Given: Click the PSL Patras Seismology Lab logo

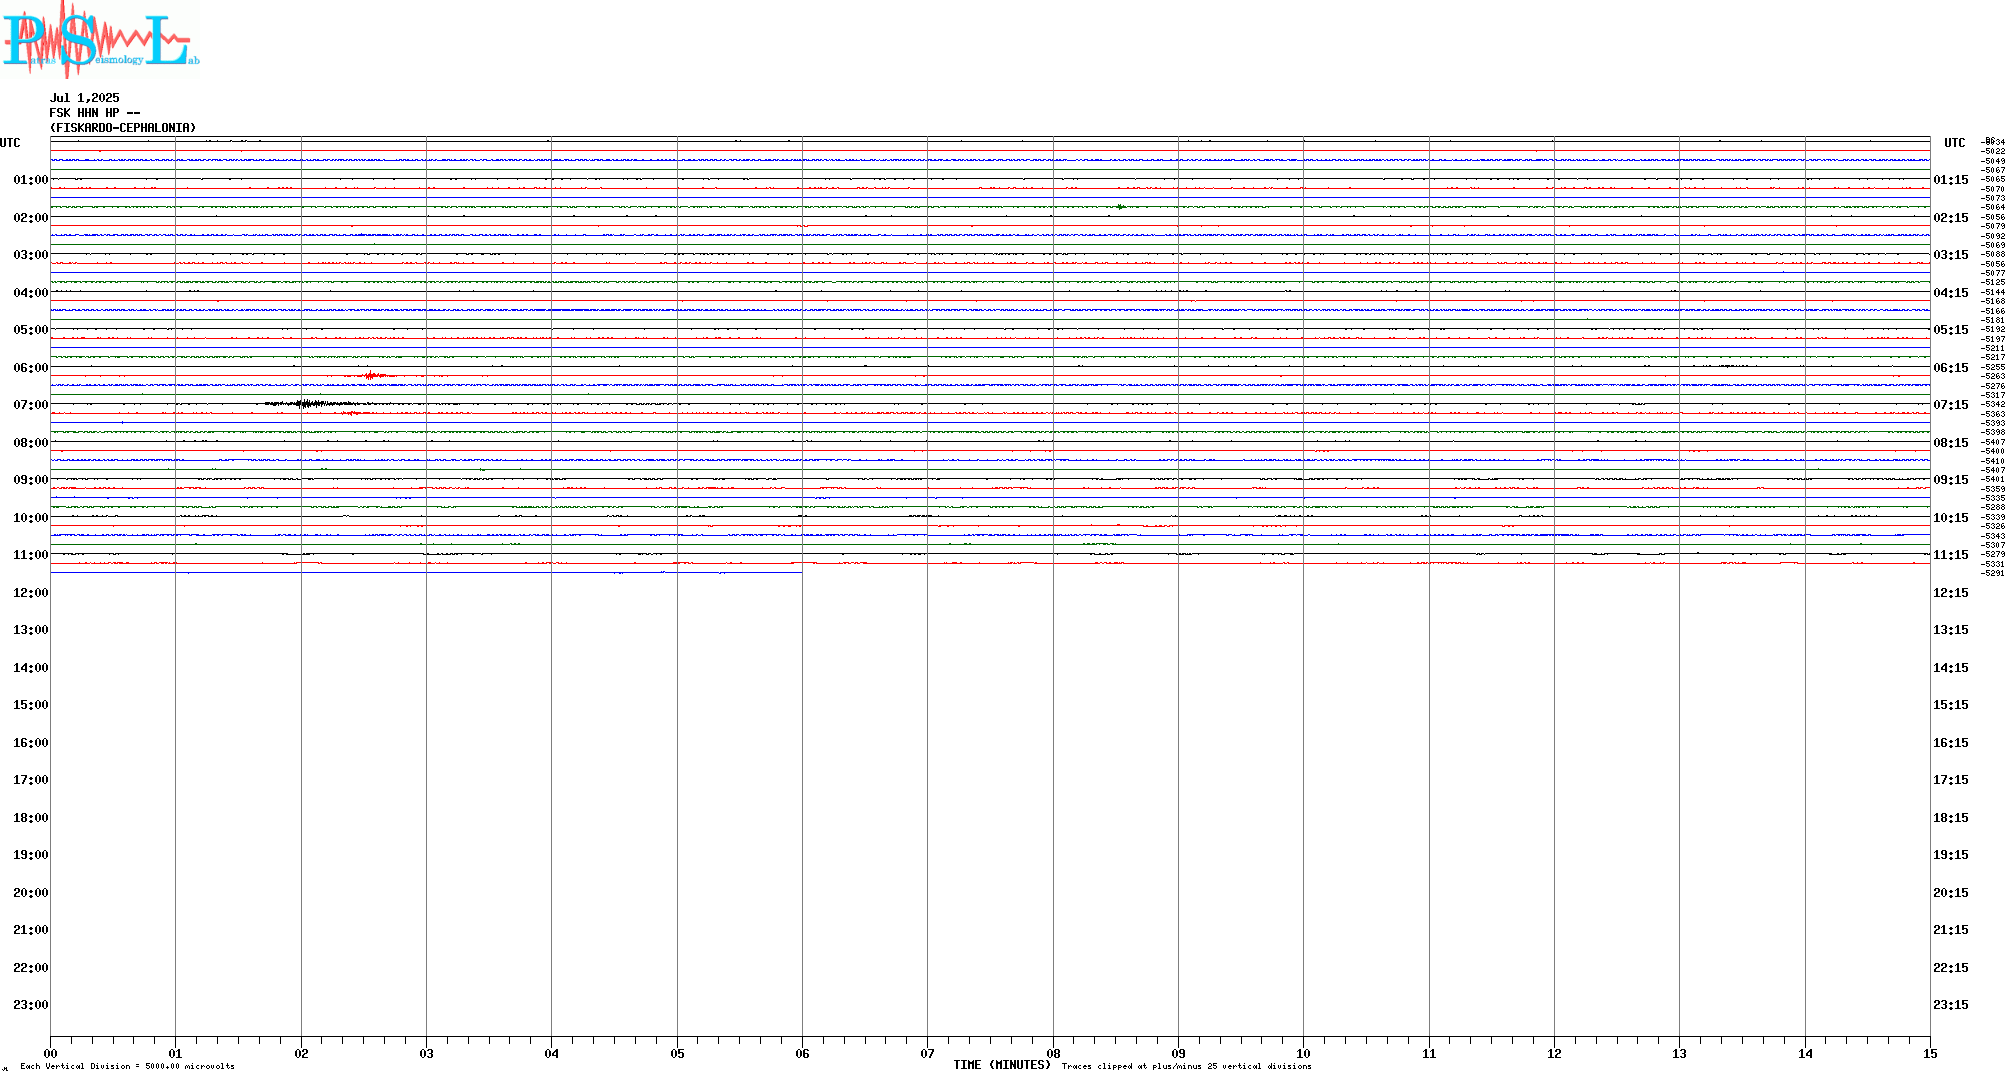Looking at the screenshot, I should point(100,38).
